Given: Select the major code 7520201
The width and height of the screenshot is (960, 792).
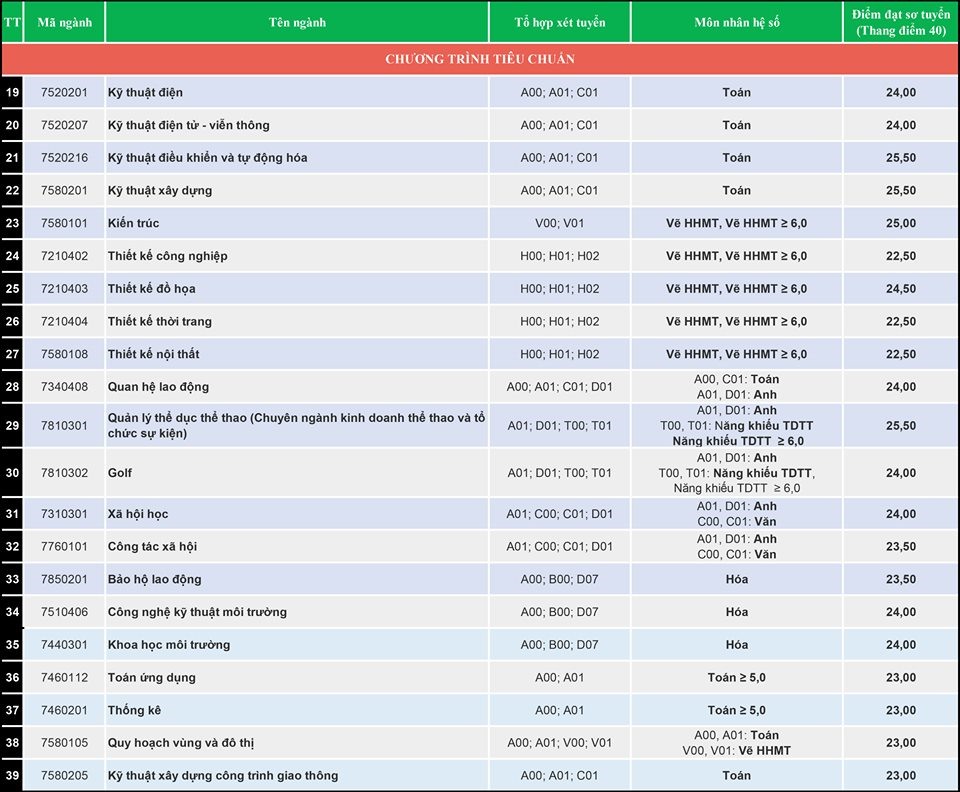Looking at the screenshot, I should click(64, 92).
